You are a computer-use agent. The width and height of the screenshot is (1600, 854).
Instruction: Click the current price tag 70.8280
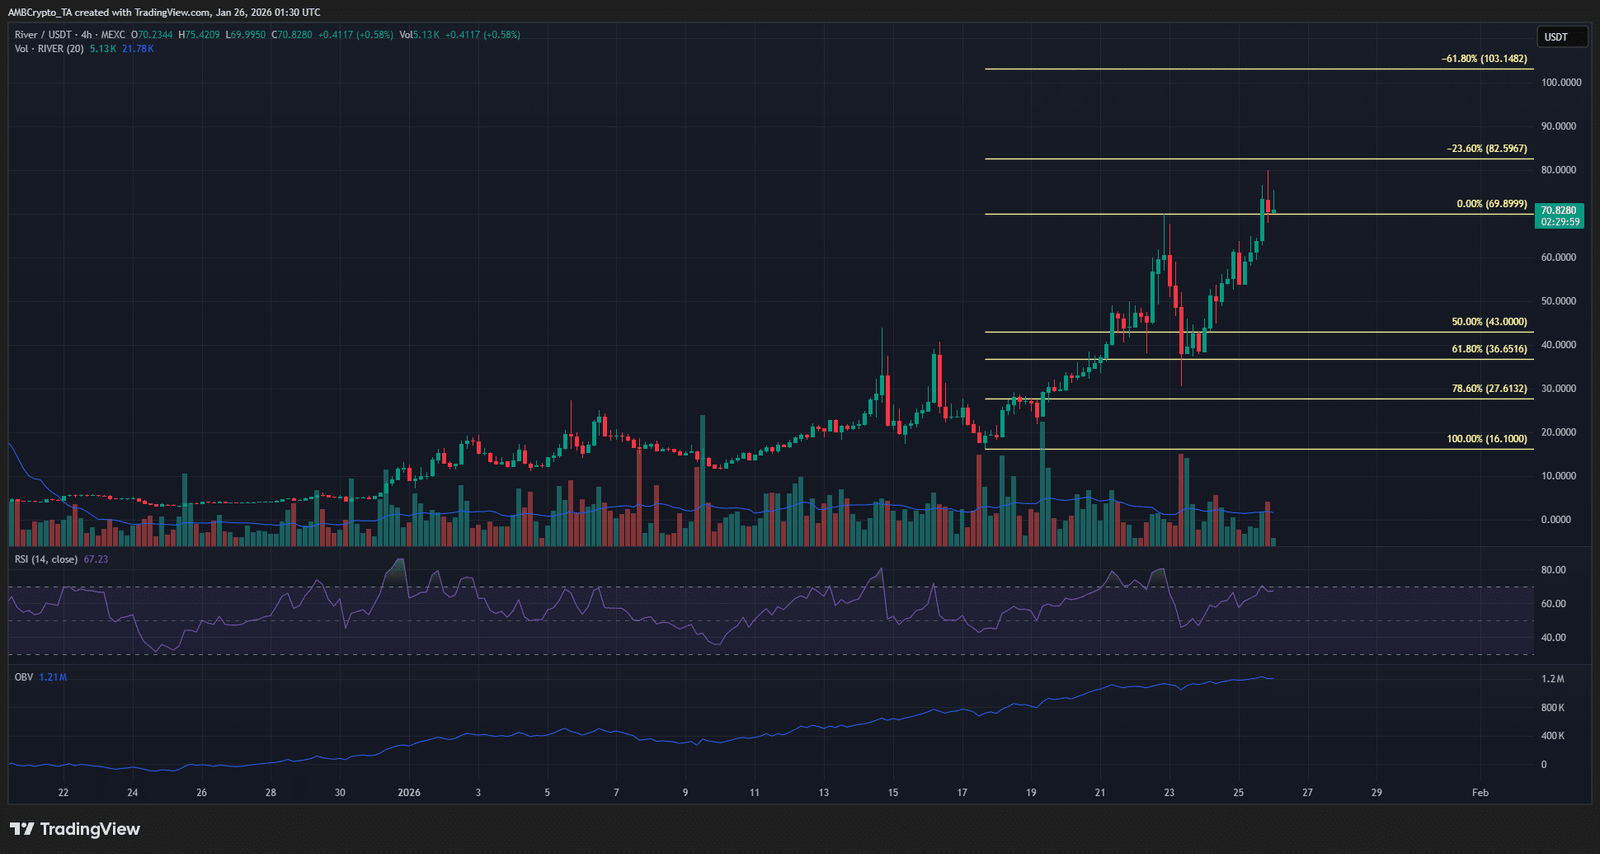(x=1559, y=211)
